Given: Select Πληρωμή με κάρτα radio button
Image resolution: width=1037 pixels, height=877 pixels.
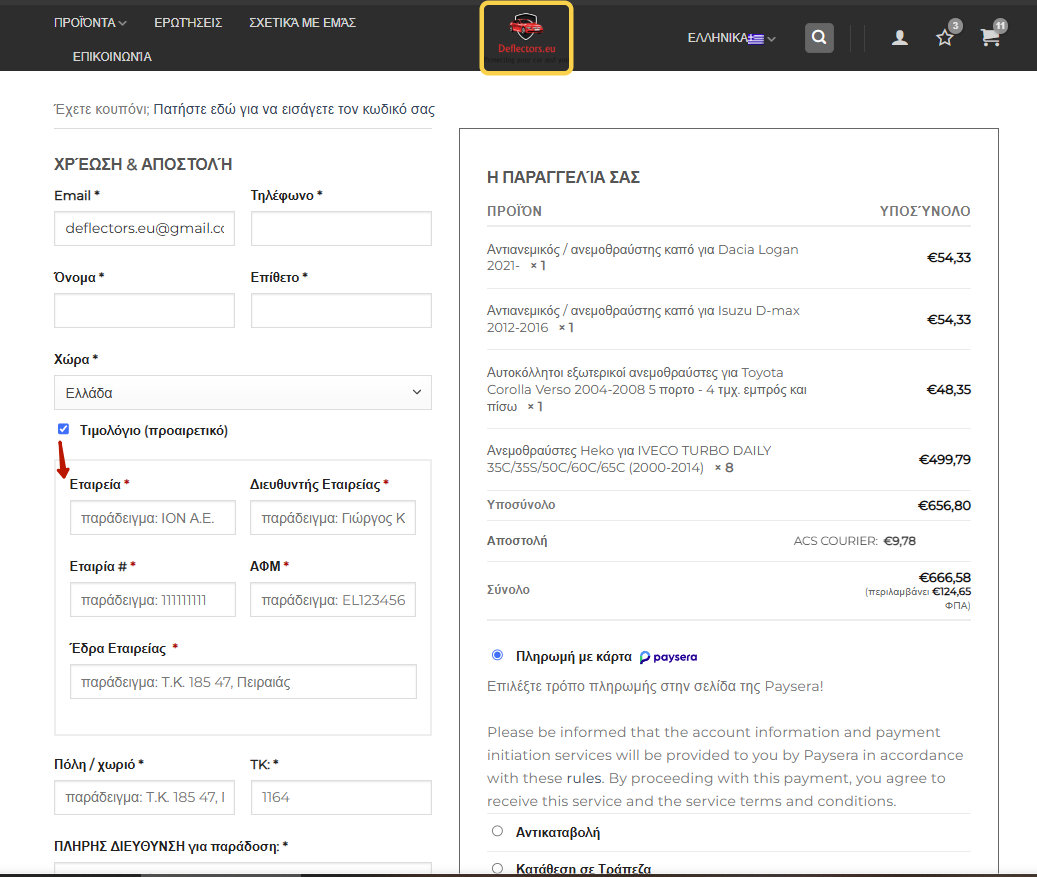Looking at the screenshot, I should (497, 655).
